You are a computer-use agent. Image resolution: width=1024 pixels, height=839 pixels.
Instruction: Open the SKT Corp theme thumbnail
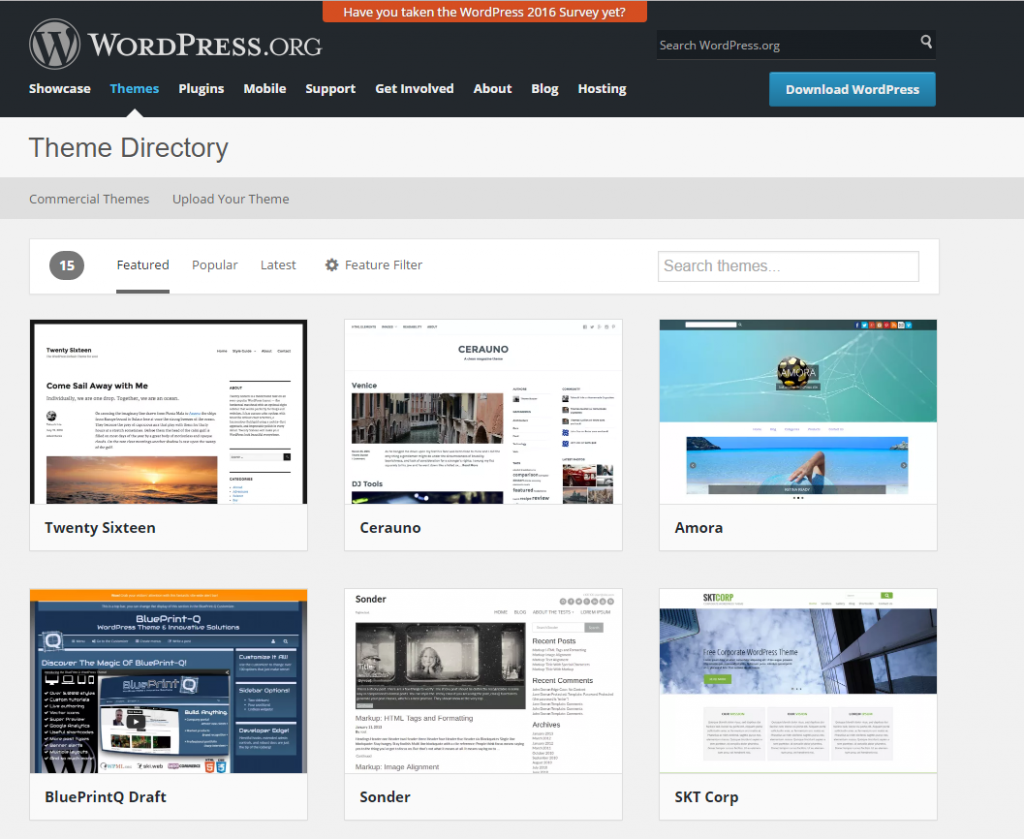tap(798, 681)
